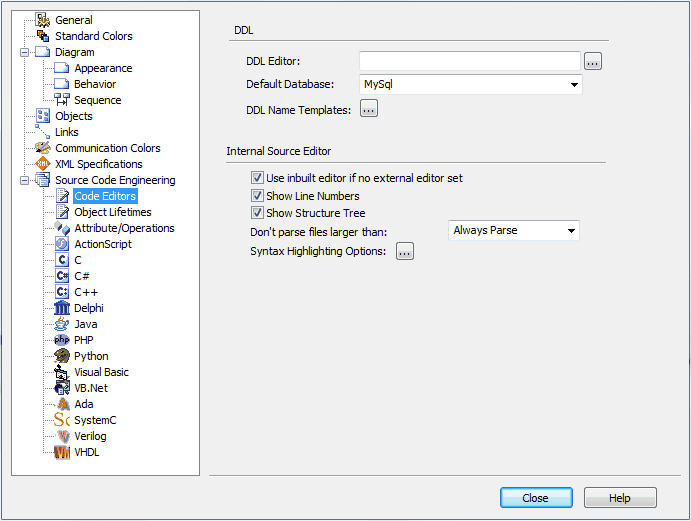This screenshot has width=691, height=521.
Task: Select the ActionScript label
Action: tap(103, 244)
